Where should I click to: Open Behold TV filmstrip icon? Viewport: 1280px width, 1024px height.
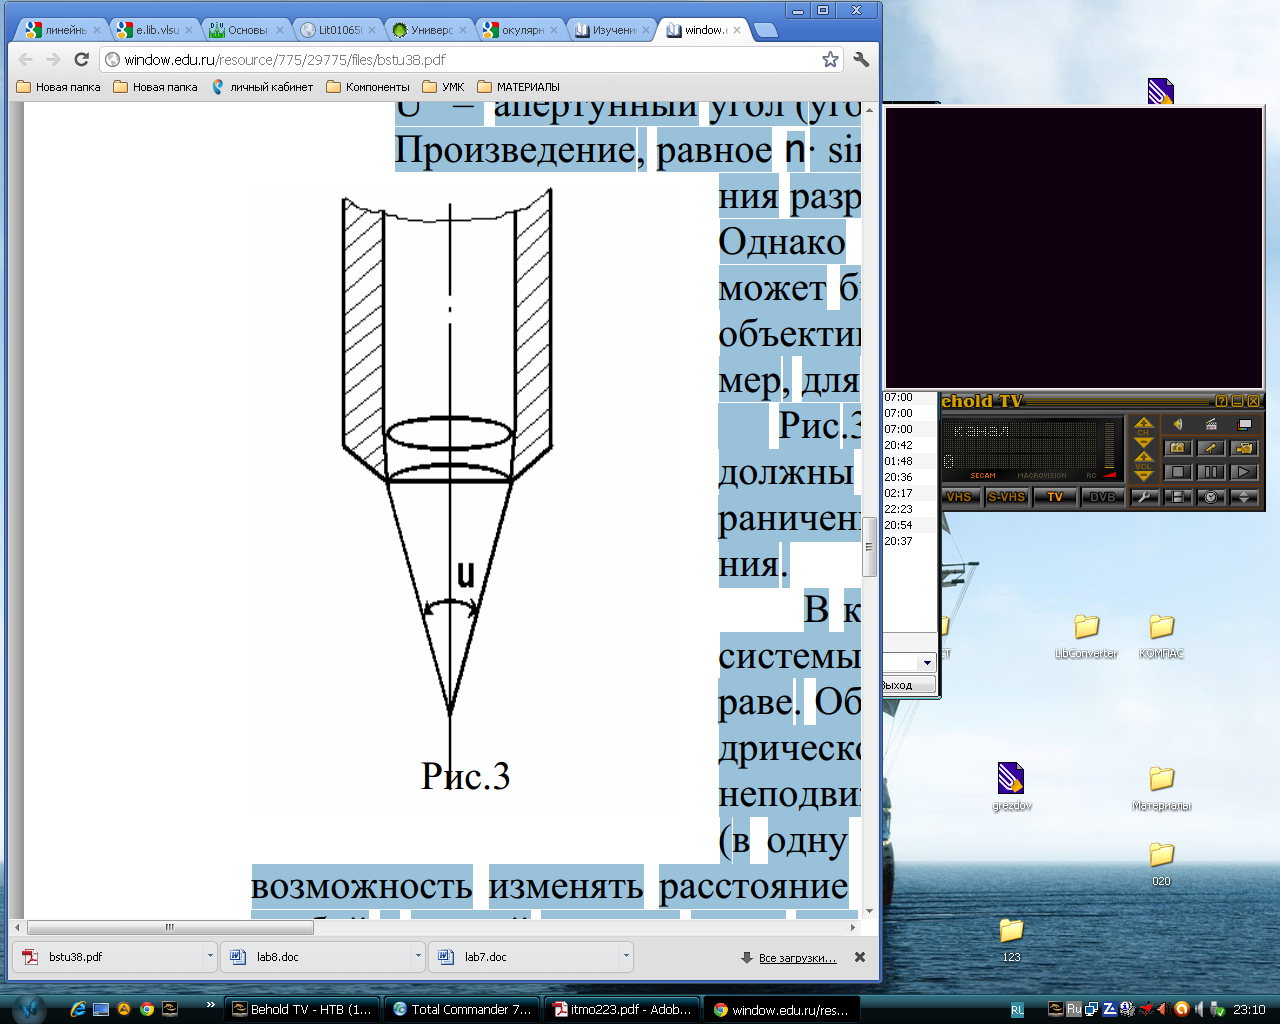1178,497
